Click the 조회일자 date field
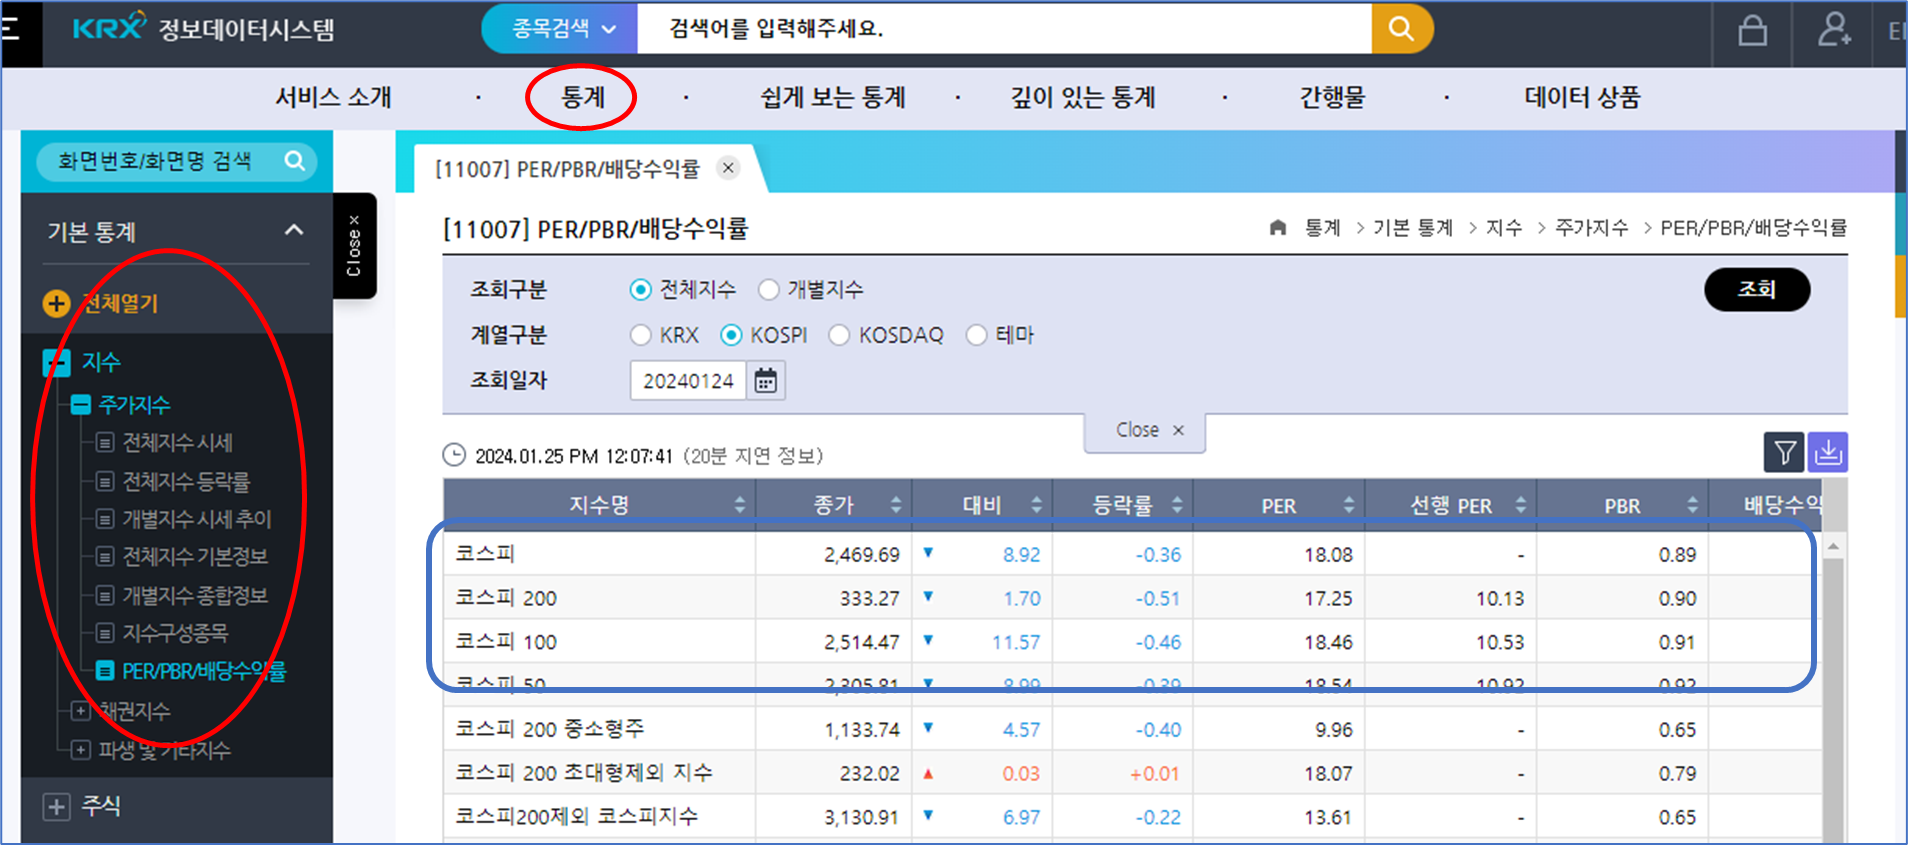The image size is (1908, 845). [x=688, y=381]
